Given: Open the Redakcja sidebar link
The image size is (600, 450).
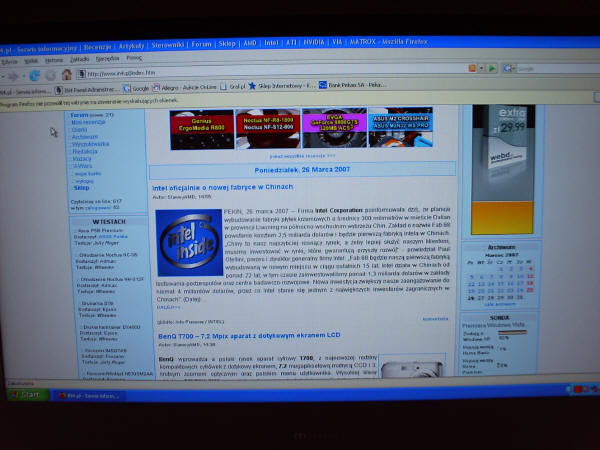Looking at the screenshot, I should 85,151.
